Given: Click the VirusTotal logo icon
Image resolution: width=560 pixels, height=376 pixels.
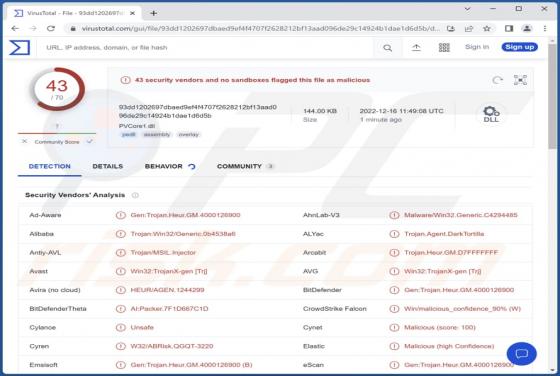Looking at the screenshot, I should pyautogui.click(x=20, y=47).
